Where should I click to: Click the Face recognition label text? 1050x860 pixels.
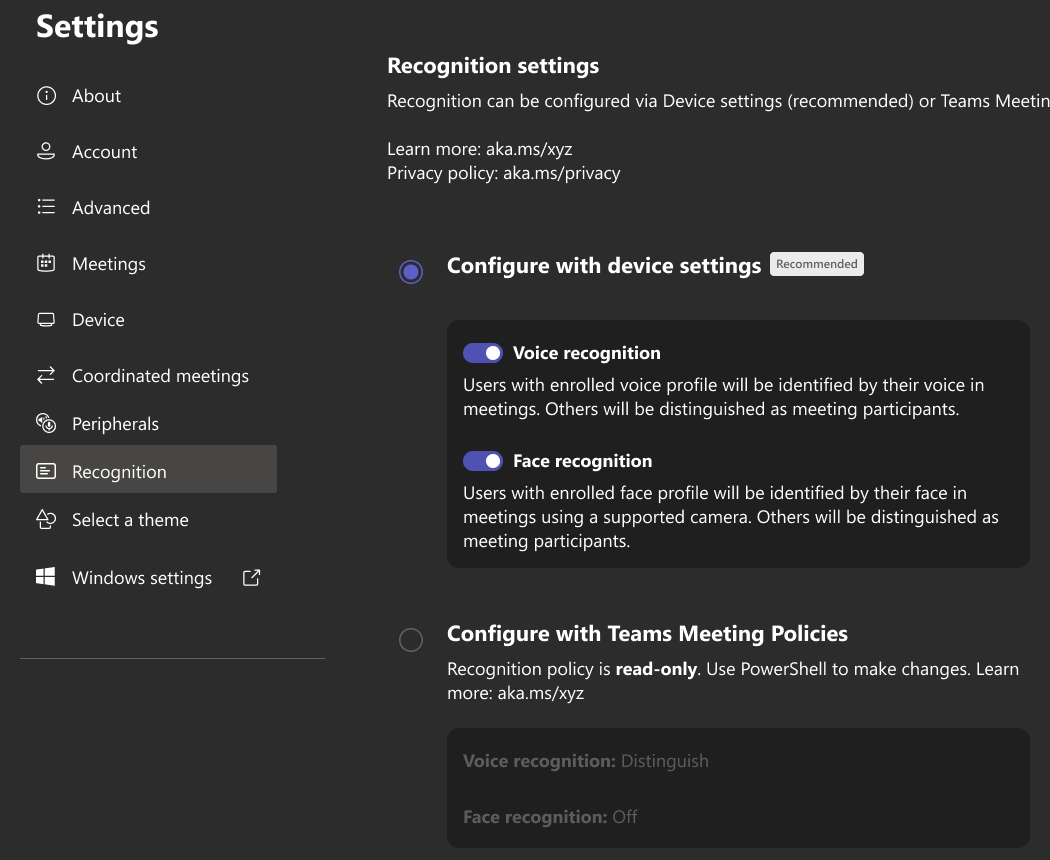click(583, 461)
